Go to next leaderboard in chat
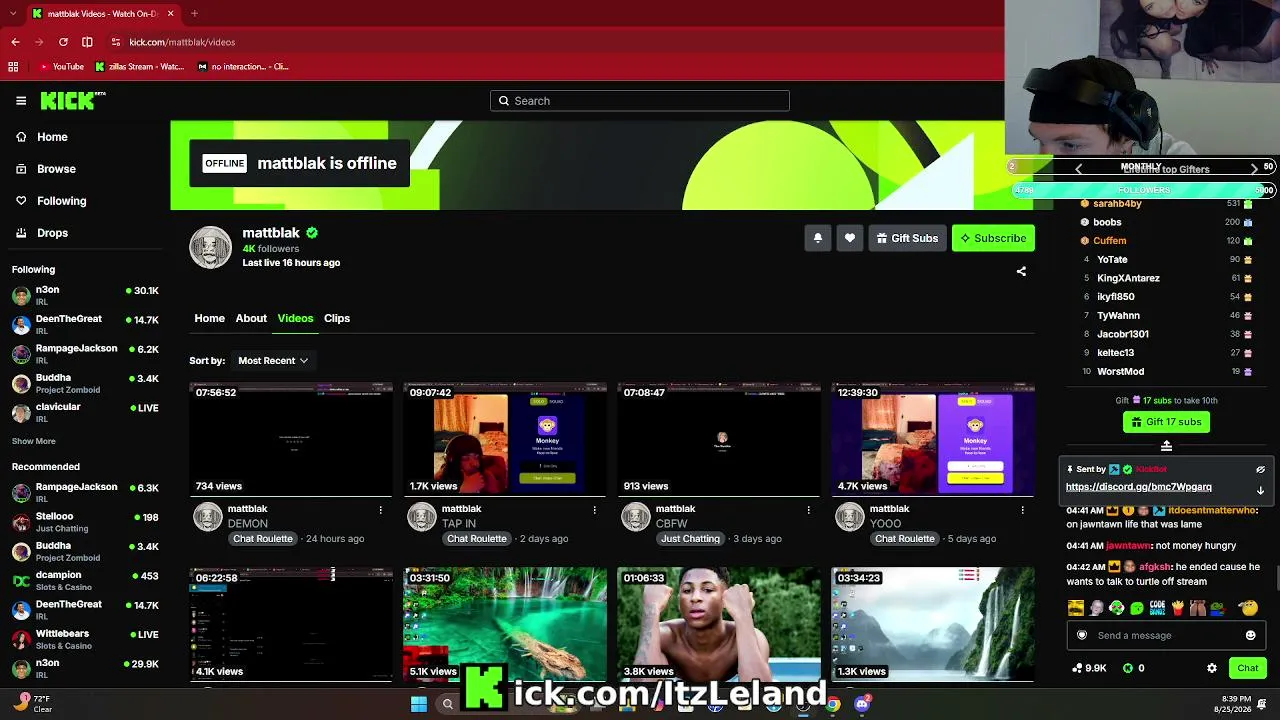Image resolution: width=1280 pixels, height=720 pixels. click(x=1254, y=169)
